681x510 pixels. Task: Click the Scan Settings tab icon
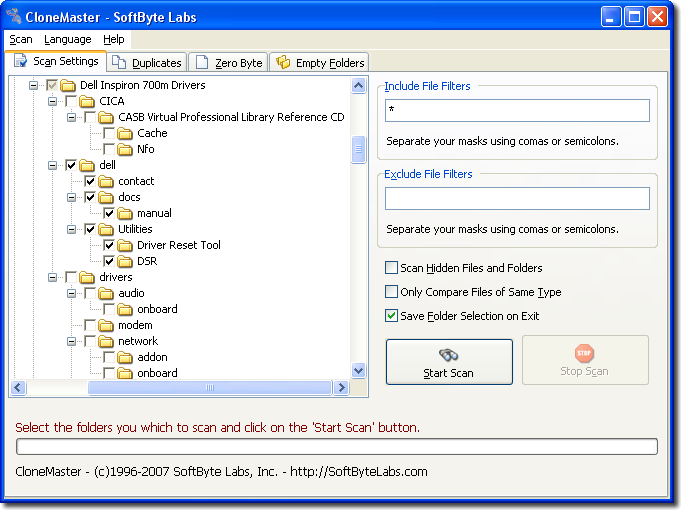click(20, 61)
